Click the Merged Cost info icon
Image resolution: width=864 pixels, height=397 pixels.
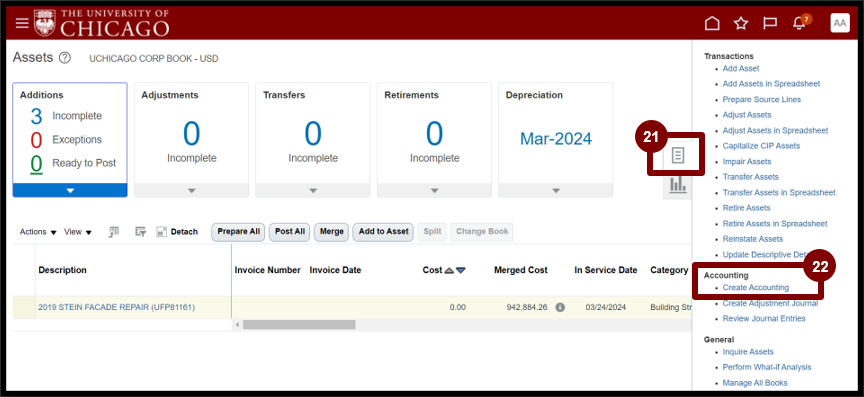click(560, 307)
